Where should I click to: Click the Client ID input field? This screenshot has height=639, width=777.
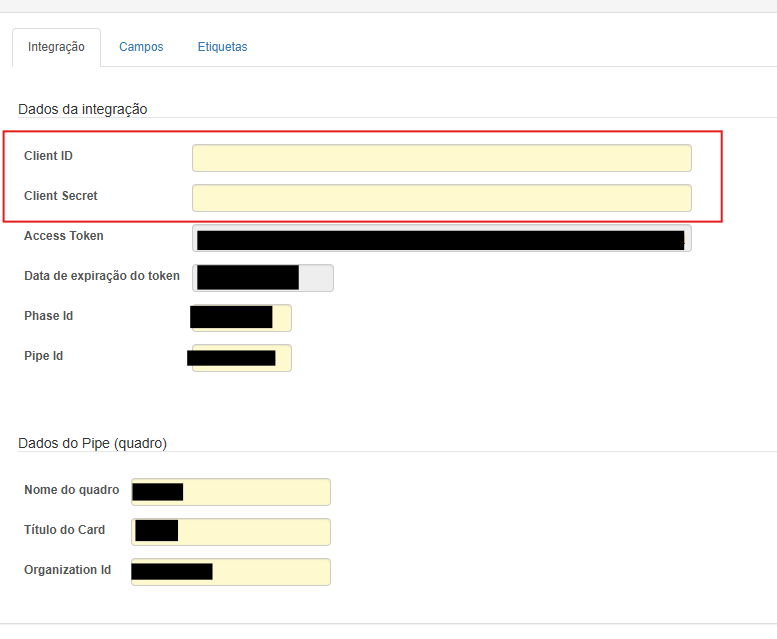pyautogui.click(x=441, y=158)
